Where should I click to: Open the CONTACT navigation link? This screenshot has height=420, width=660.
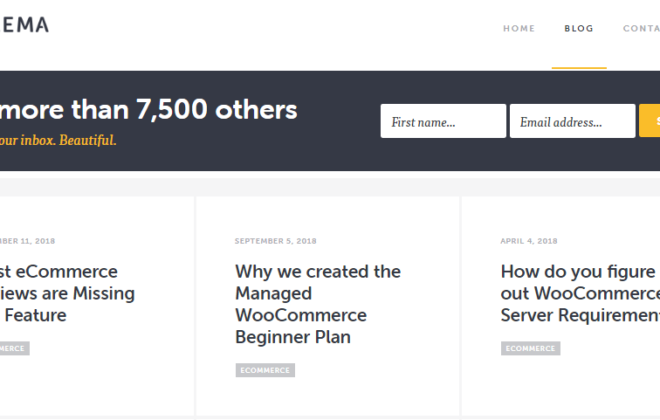coord(641,29)
